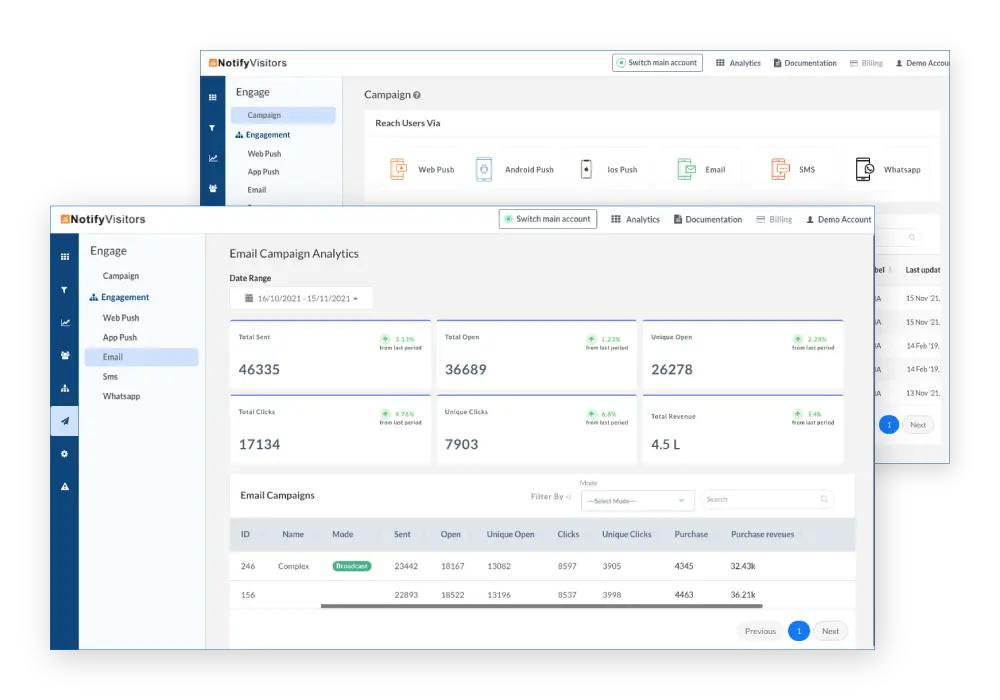This screenshot has height=700, width=1000.
Task: Open Analytics in the front window top bar
Action: (x=635, y=220)
